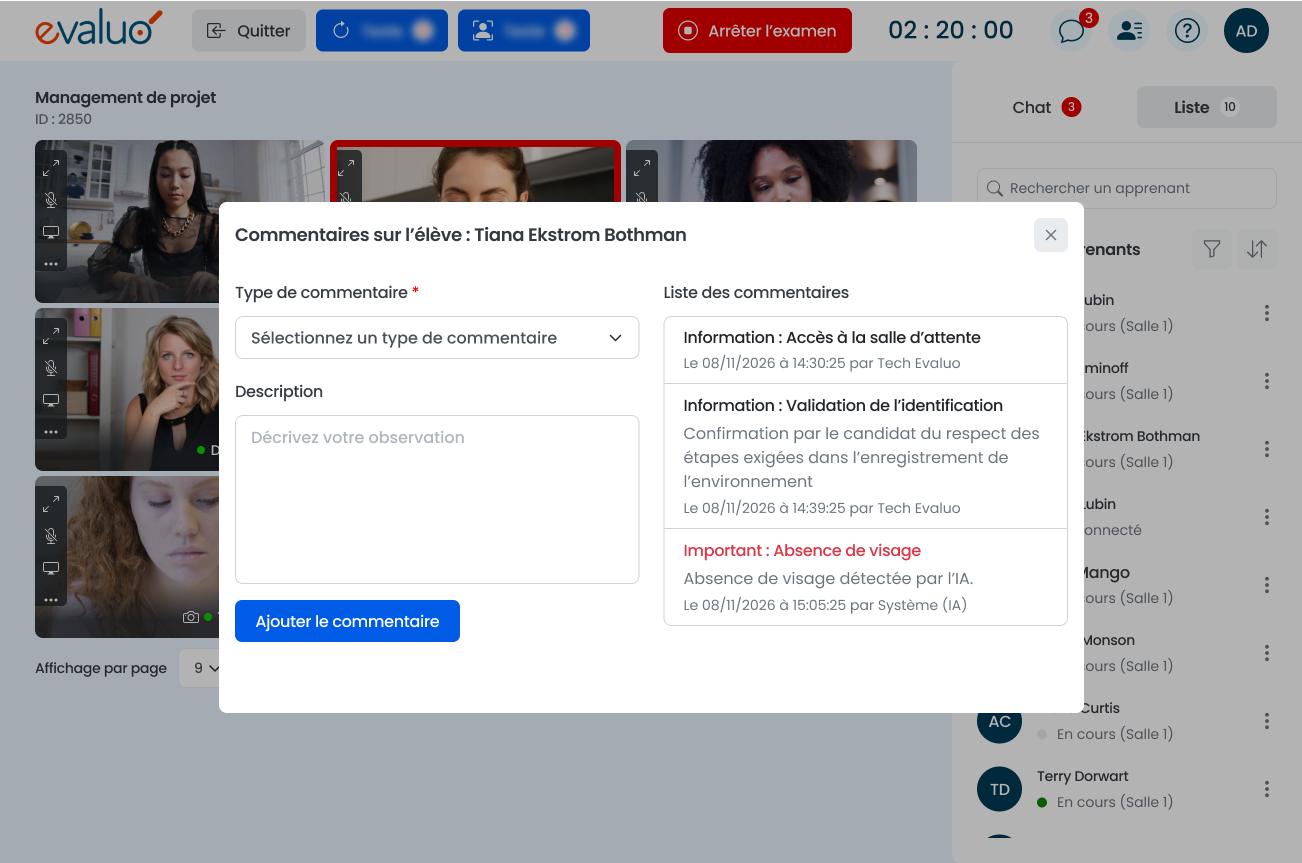Open the filter icon above the learner list

(1211, 249)
